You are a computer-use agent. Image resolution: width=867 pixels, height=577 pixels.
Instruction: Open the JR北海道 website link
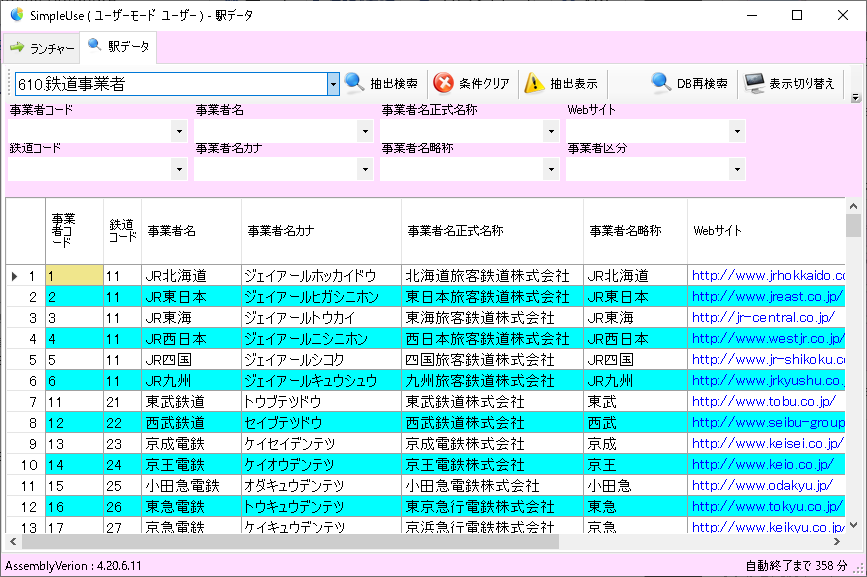(760, 277)
